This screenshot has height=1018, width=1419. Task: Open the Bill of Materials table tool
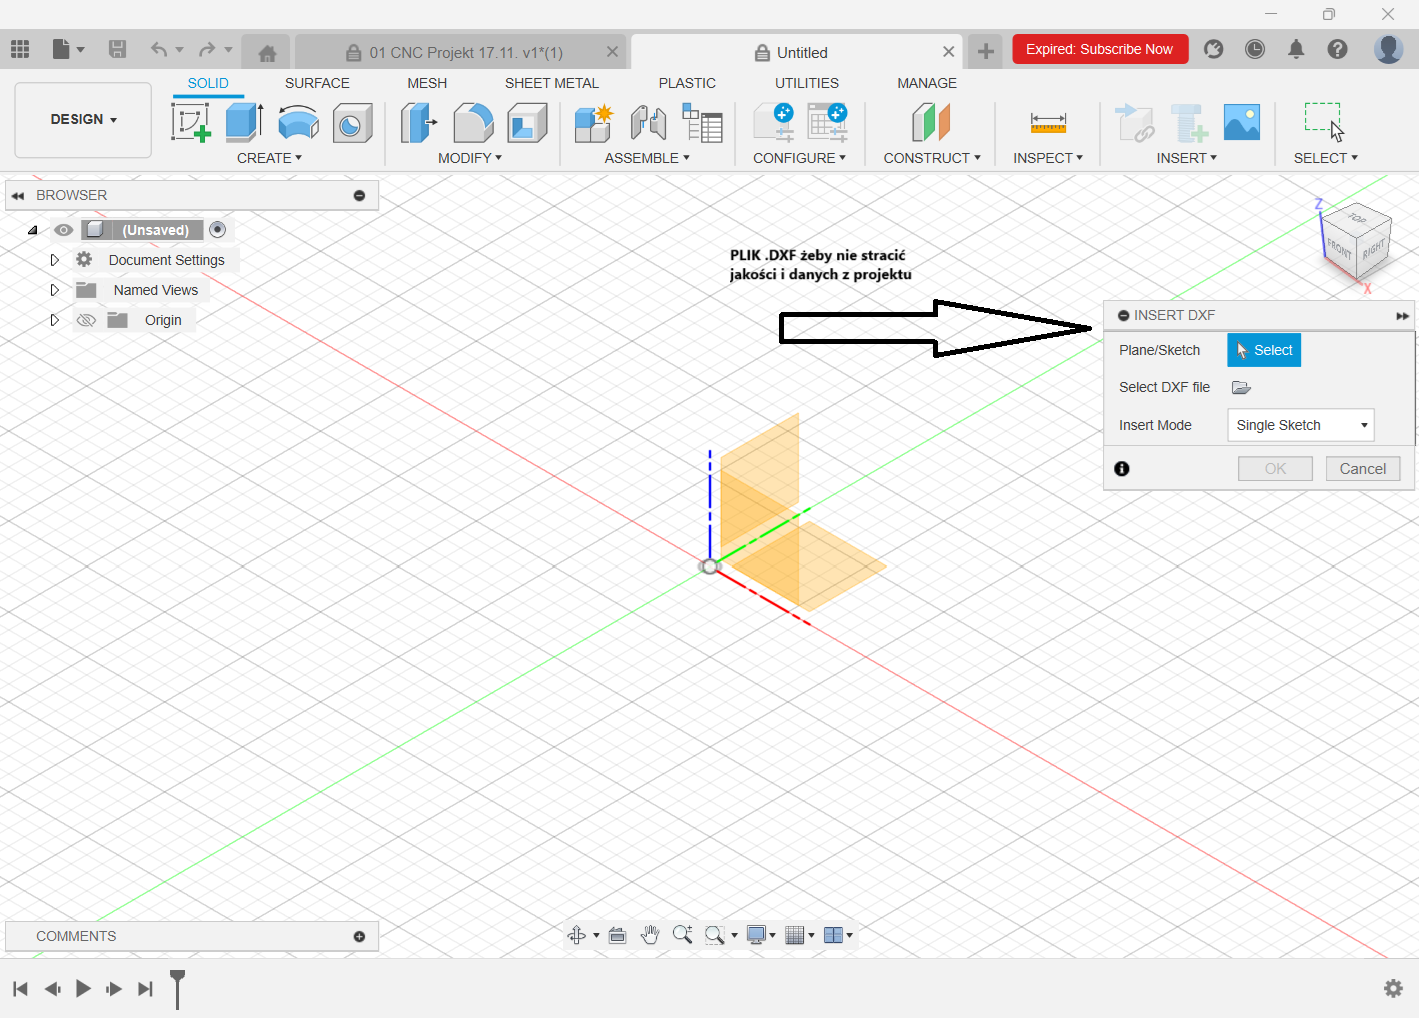click(x=702, y=123)
